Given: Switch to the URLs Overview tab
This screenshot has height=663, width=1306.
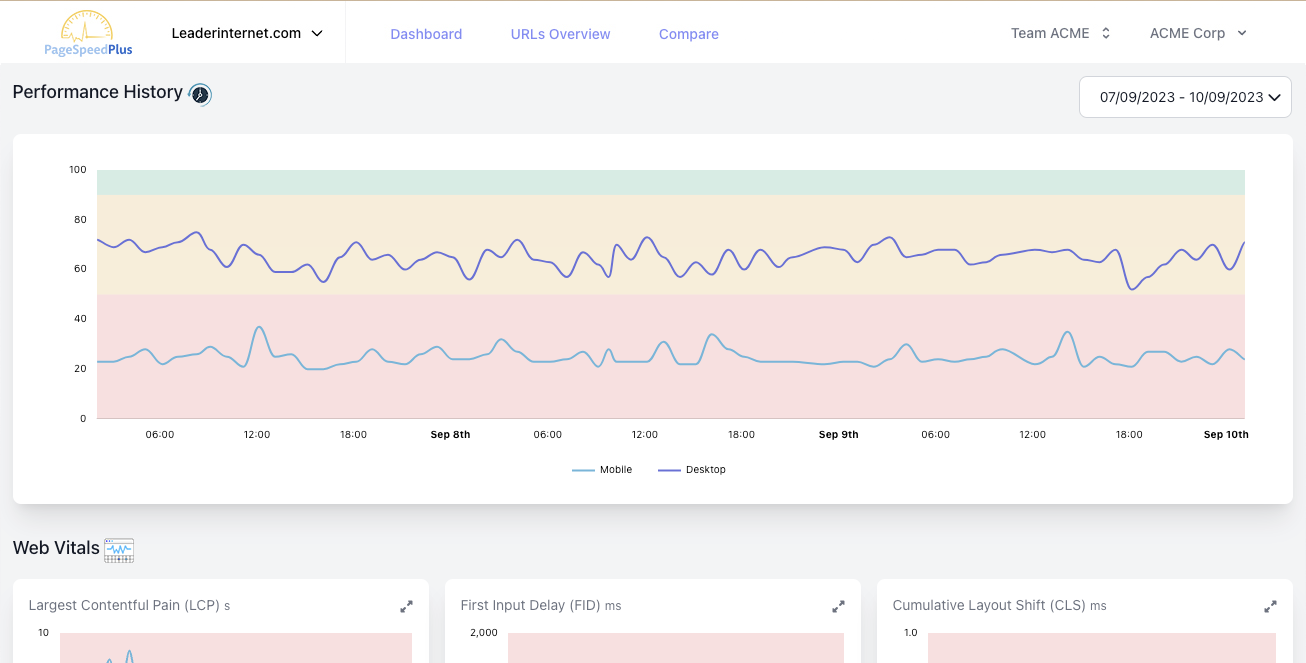Looking at the screenshot, I should coord(560,34).
